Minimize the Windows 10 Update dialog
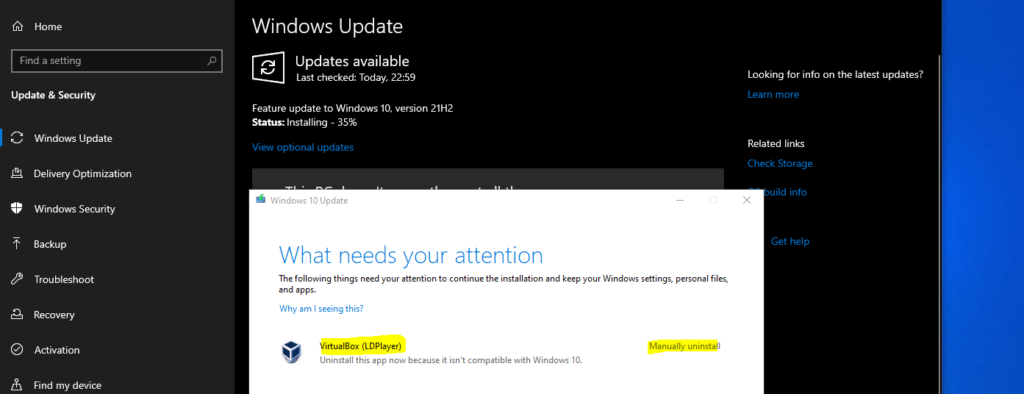Image resolution: width=1024 pixels, height=394 pixels. tap(679, 201)
